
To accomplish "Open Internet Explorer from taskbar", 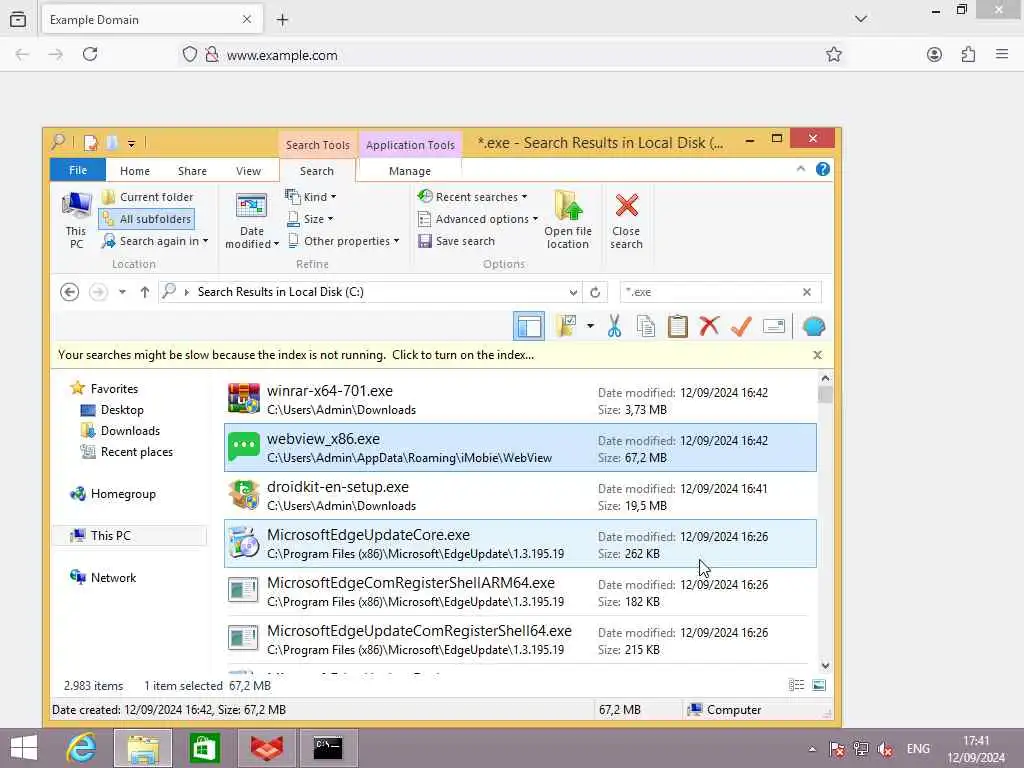I will click(x=81, y=748).
